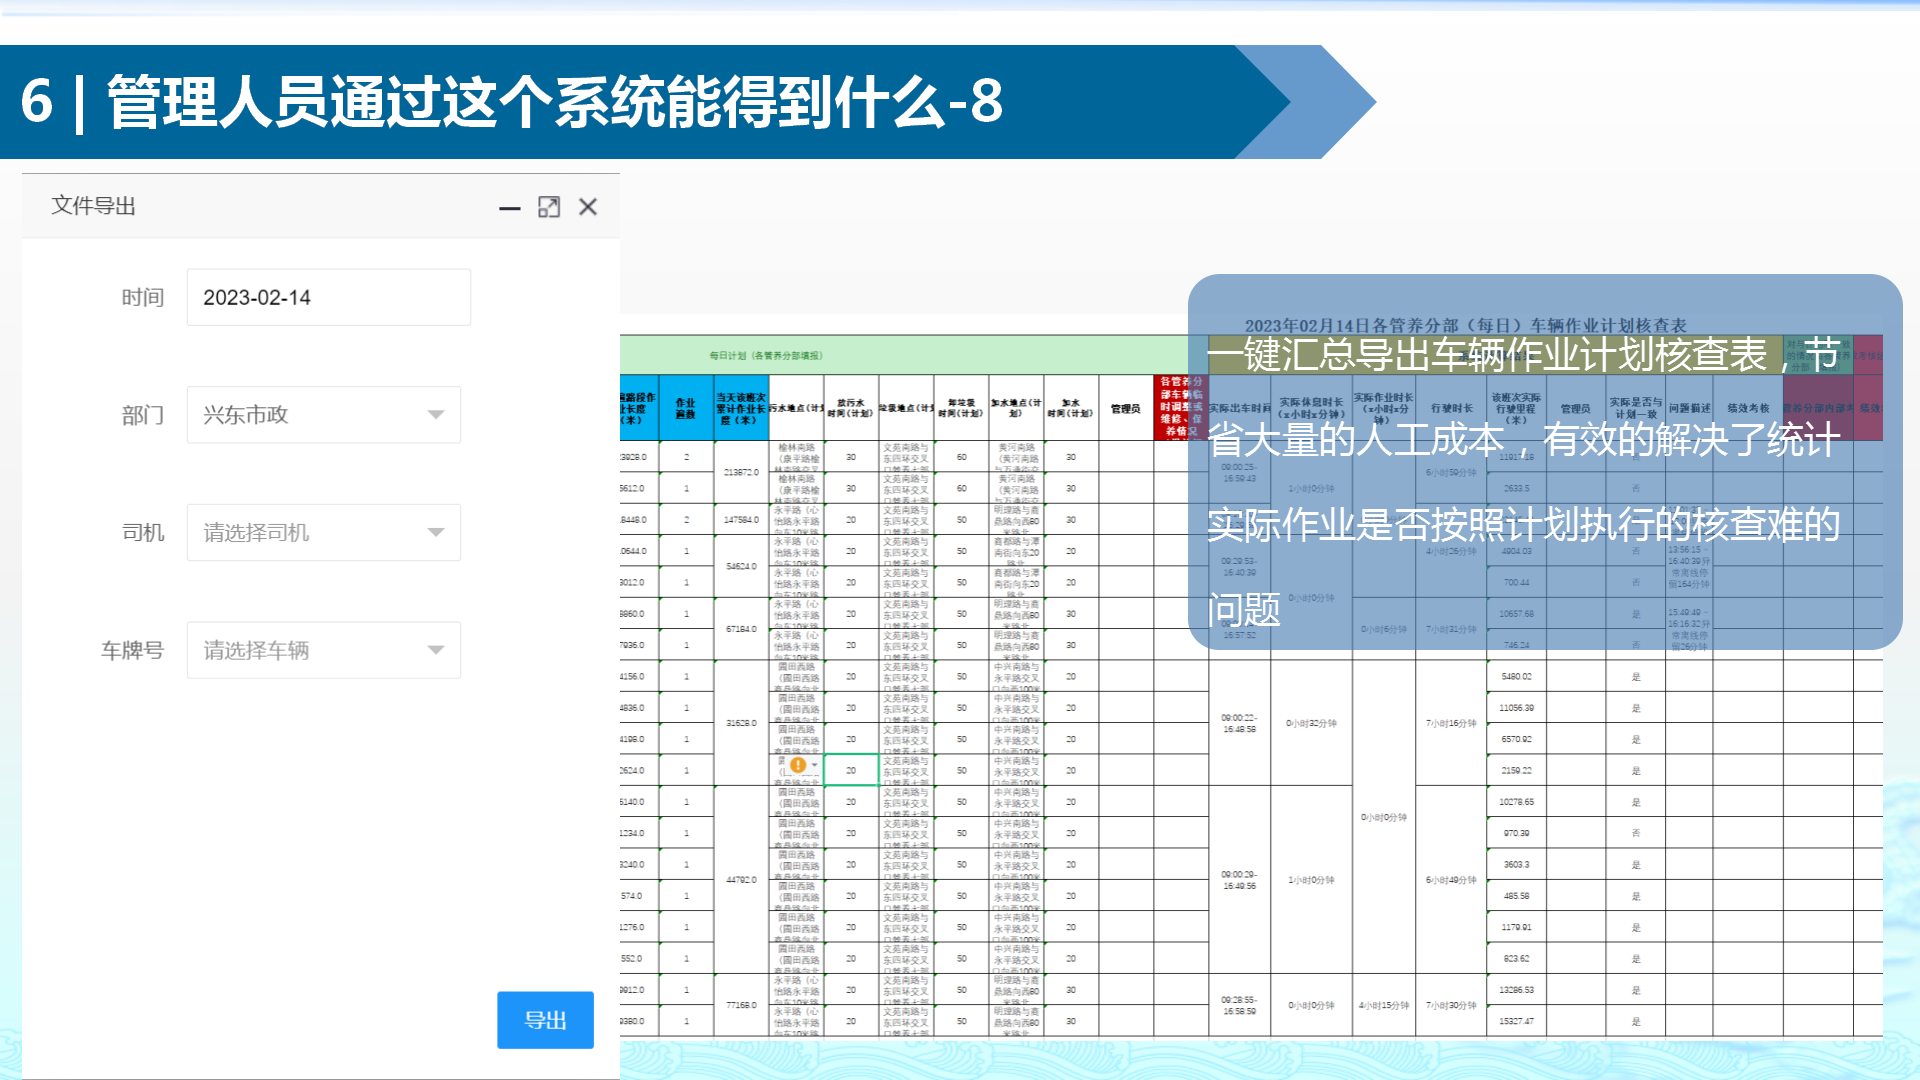The width and height of the screenshot is (1920, 1080).
Task: Maximize the 文件导出 dialog window
Action: (x=549, y=207)
